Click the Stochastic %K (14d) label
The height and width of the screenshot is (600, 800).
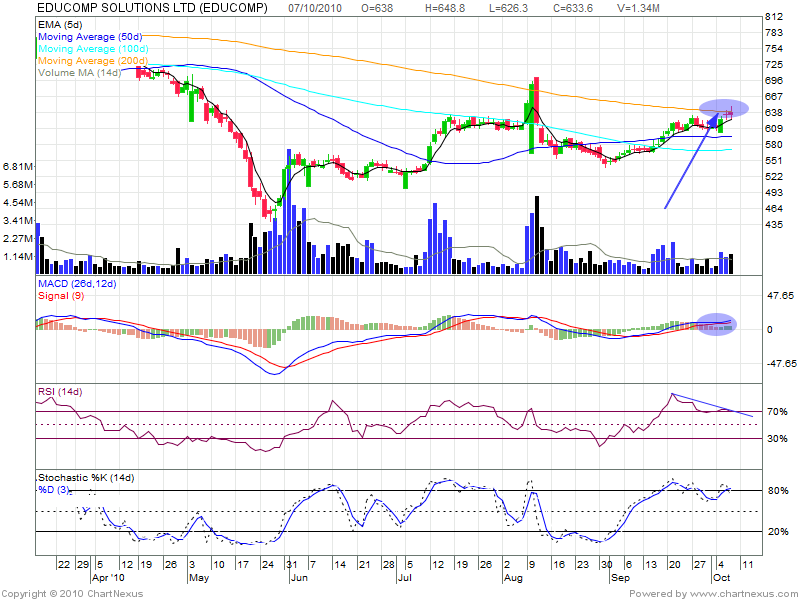[86, 476]
